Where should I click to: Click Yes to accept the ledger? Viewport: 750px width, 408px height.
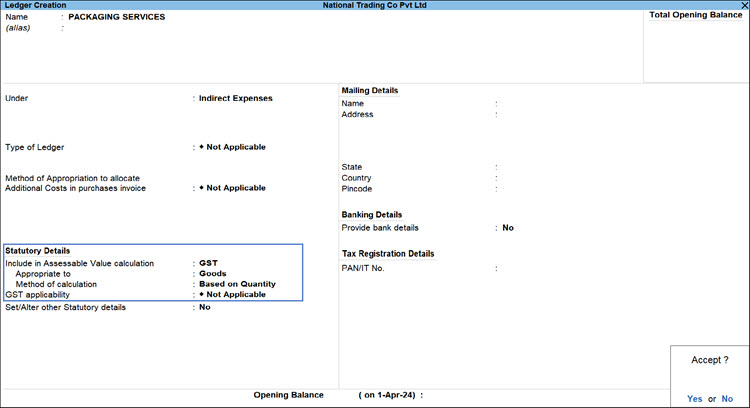click(694, 398)
